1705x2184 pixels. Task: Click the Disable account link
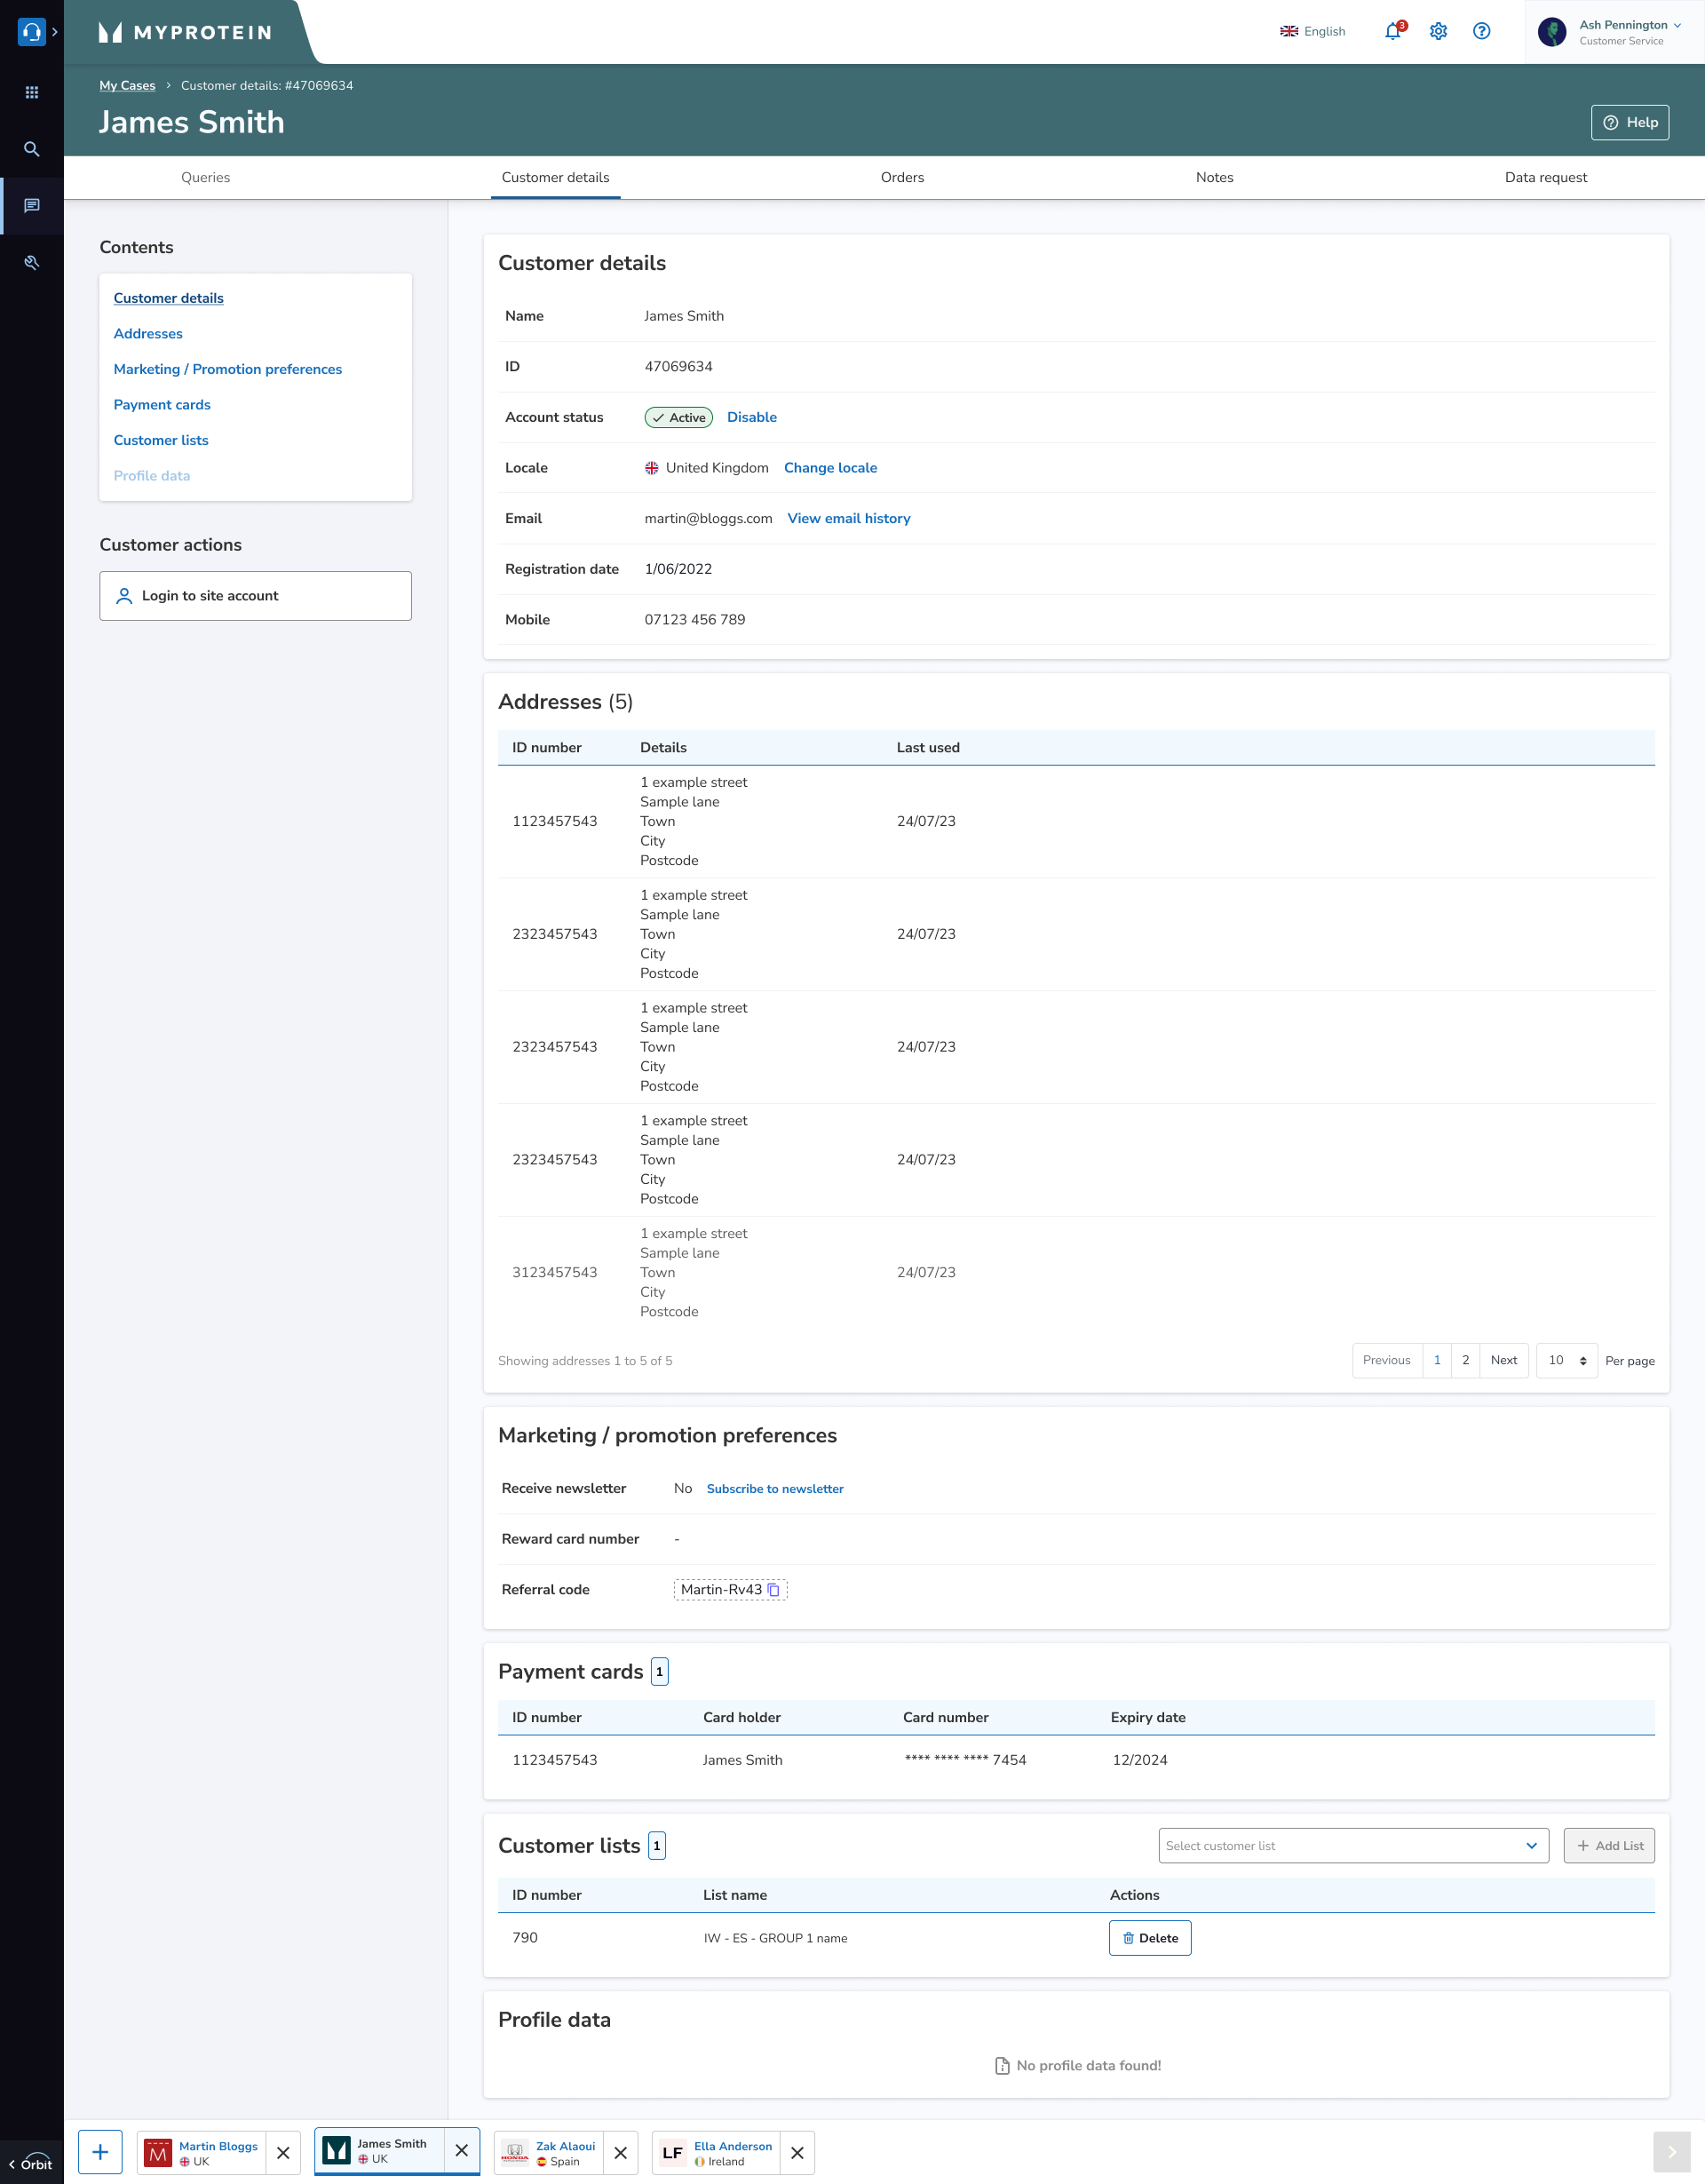pyautogui.click(x=751, y=417)
